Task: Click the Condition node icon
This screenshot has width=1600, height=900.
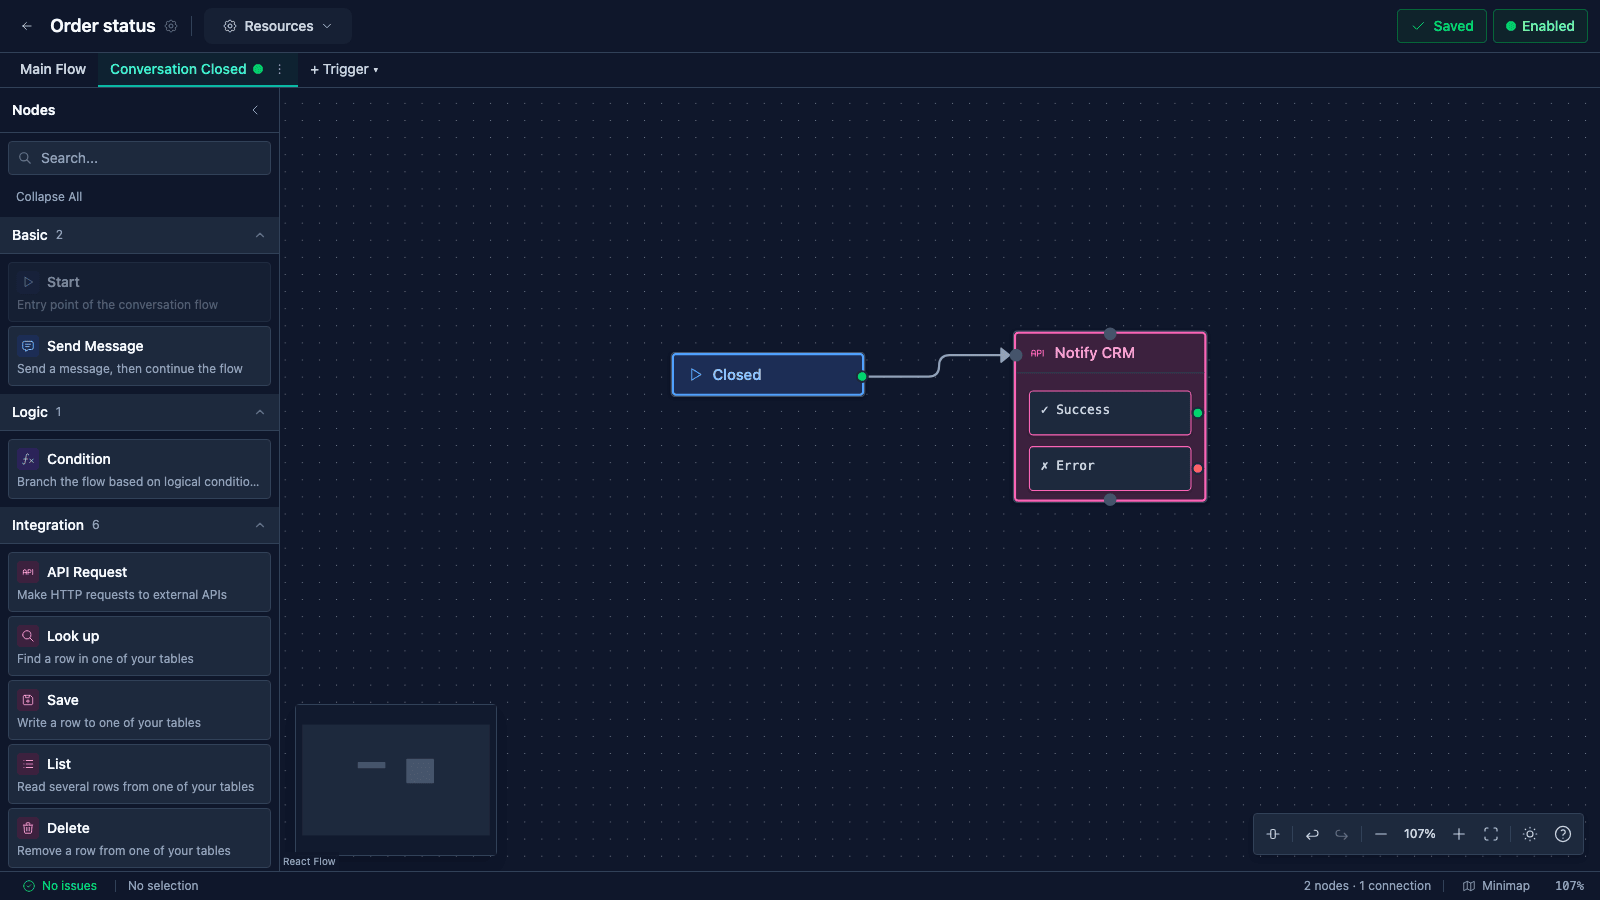Action: click(28, 459)
